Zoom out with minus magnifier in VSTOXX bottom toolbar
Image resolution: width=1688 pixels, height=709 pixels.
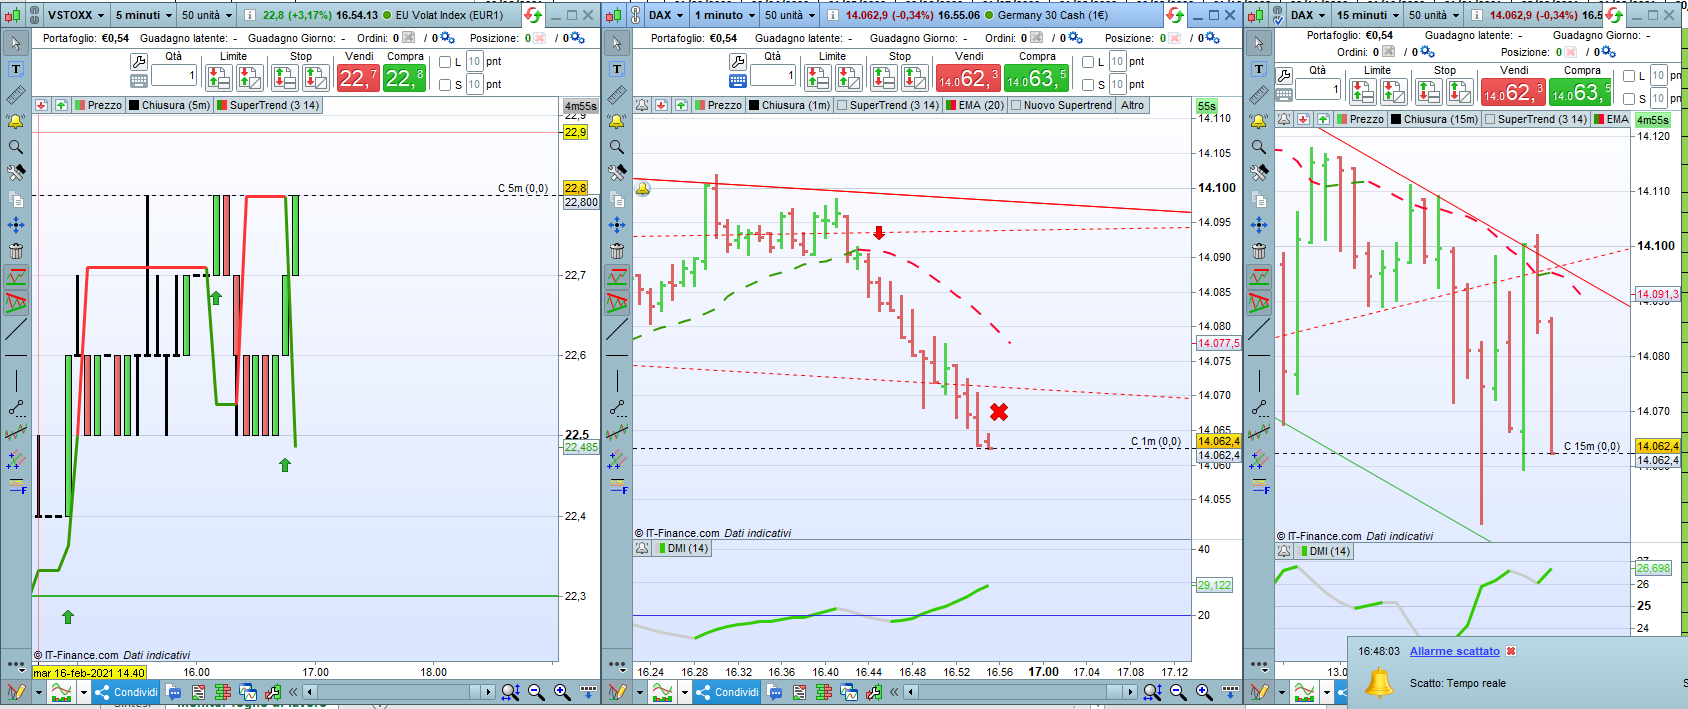click(536, 692)
